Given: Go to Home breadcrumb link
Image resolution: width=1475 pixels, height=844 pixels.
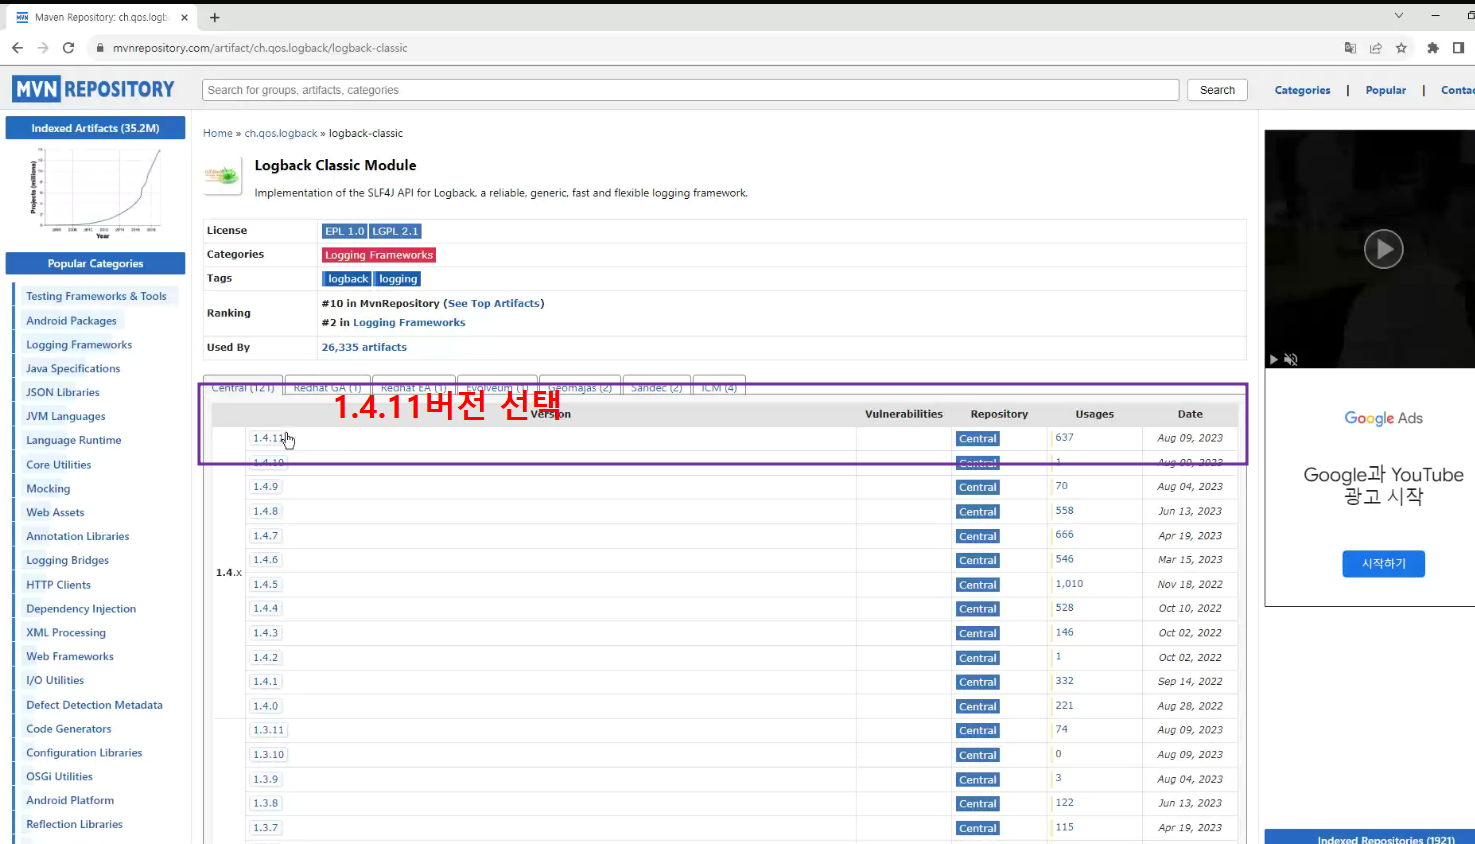Looking at the screenshot, I should click(217, 133).
